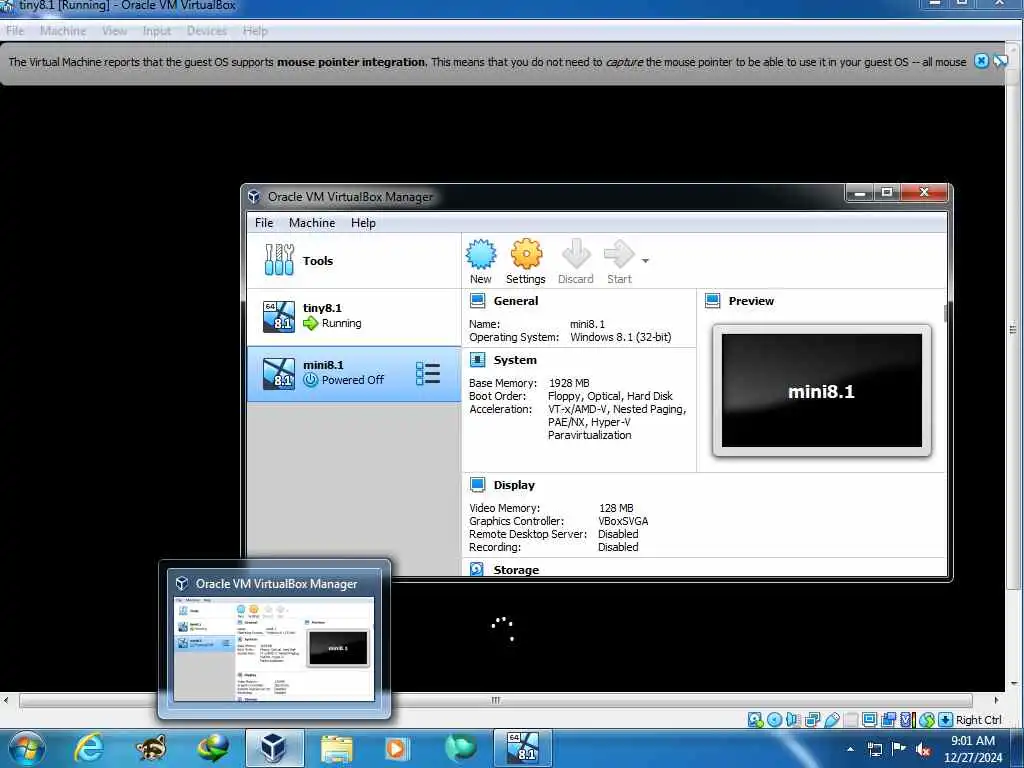This screenshot has height=768, width=1024.
Task: Click the host key arrow icon near Right Ctrl
Action: click(x=946, y=720)
